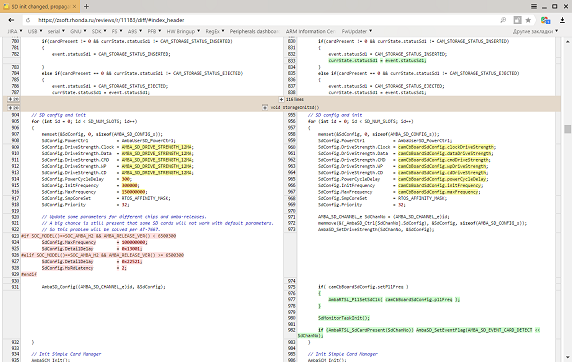Click 'camCbBoardSdConfig.powerCycleDelay' highlighted value
The height and width of the screenshot is (362, 572).
[x=443, y=179]
